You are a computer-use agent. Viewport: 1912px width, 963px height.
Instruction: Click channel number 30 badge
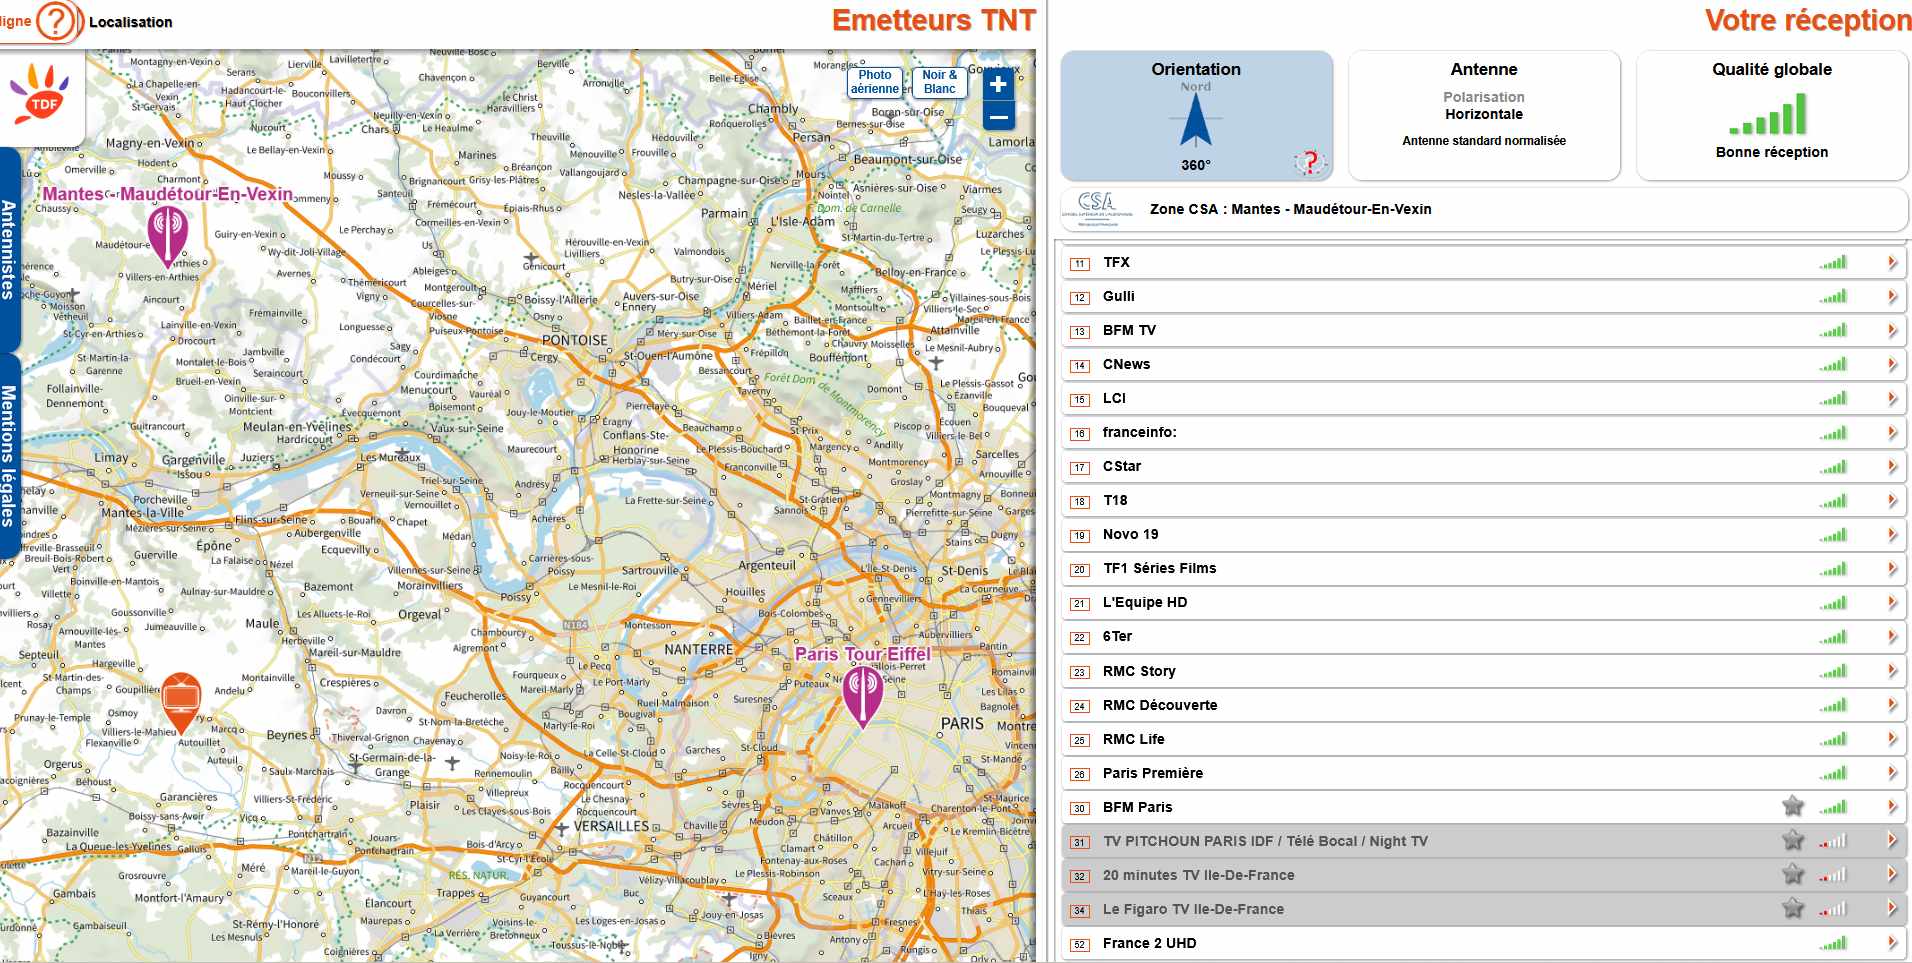tap(1080, 808)
